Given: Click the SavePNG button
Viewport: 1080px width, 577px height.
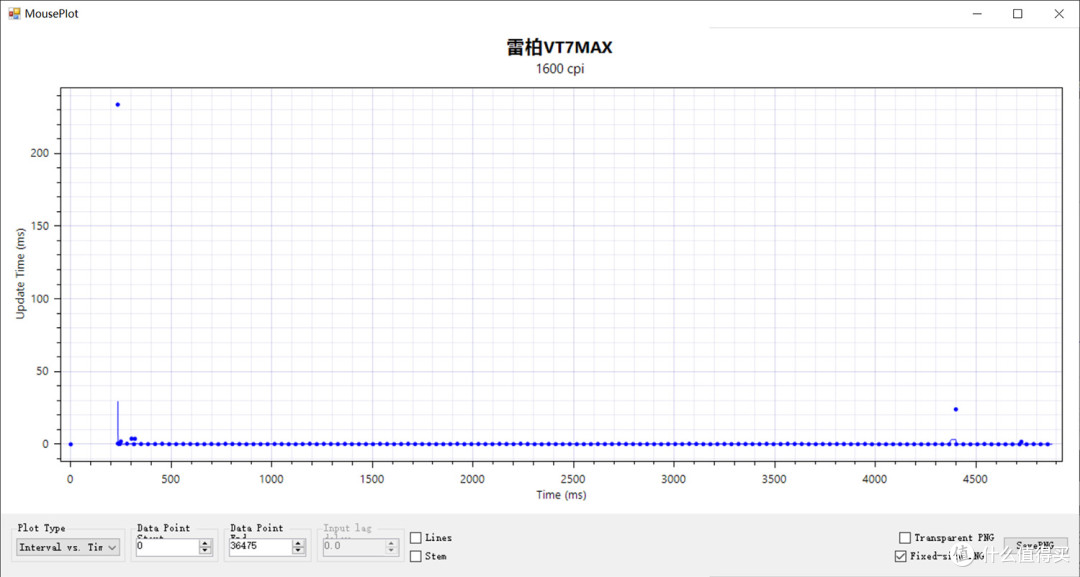Looking at the screenshot, I should click(x=1035, y=545).
